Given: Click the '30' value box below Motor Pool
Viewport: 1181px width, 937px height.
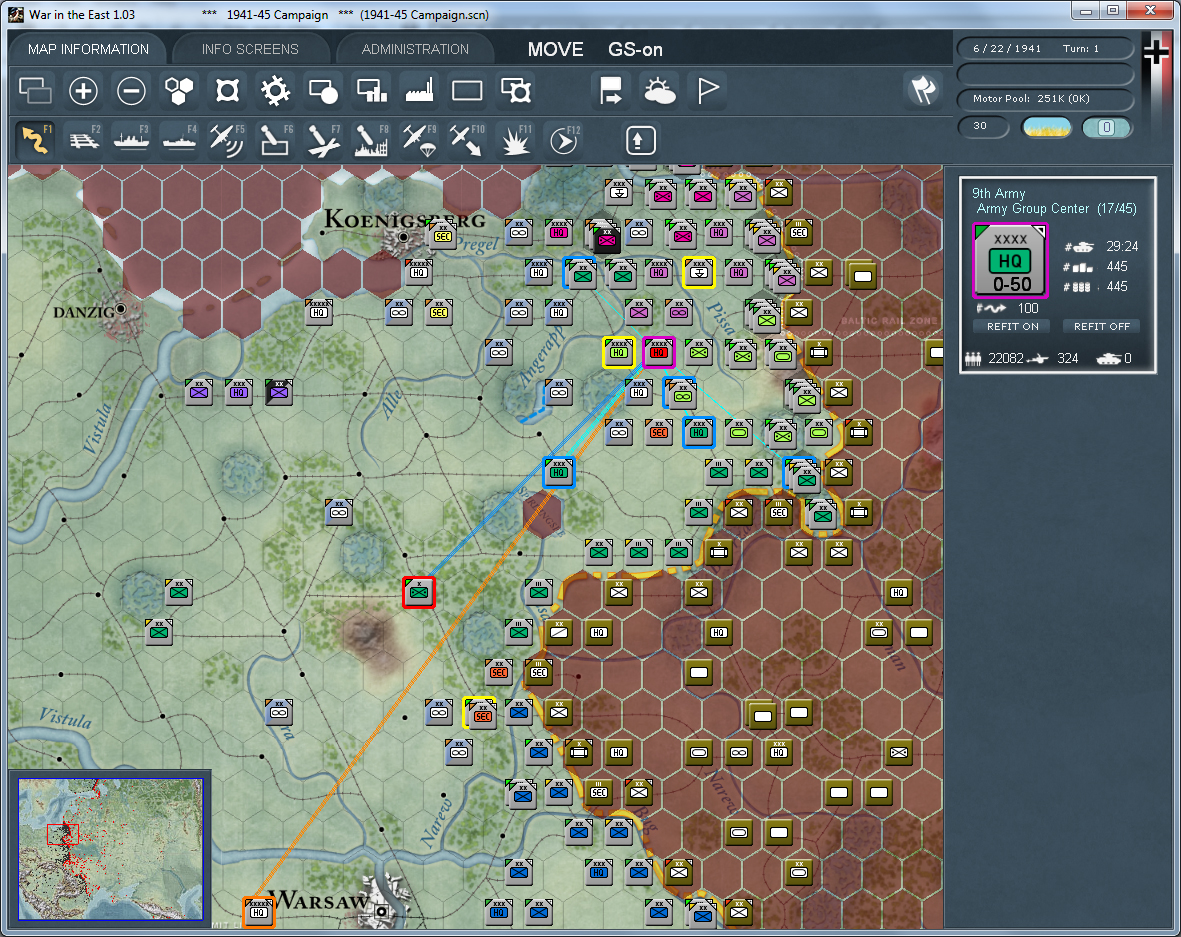Looking at the screenshot, I should [x=983, y=127].
